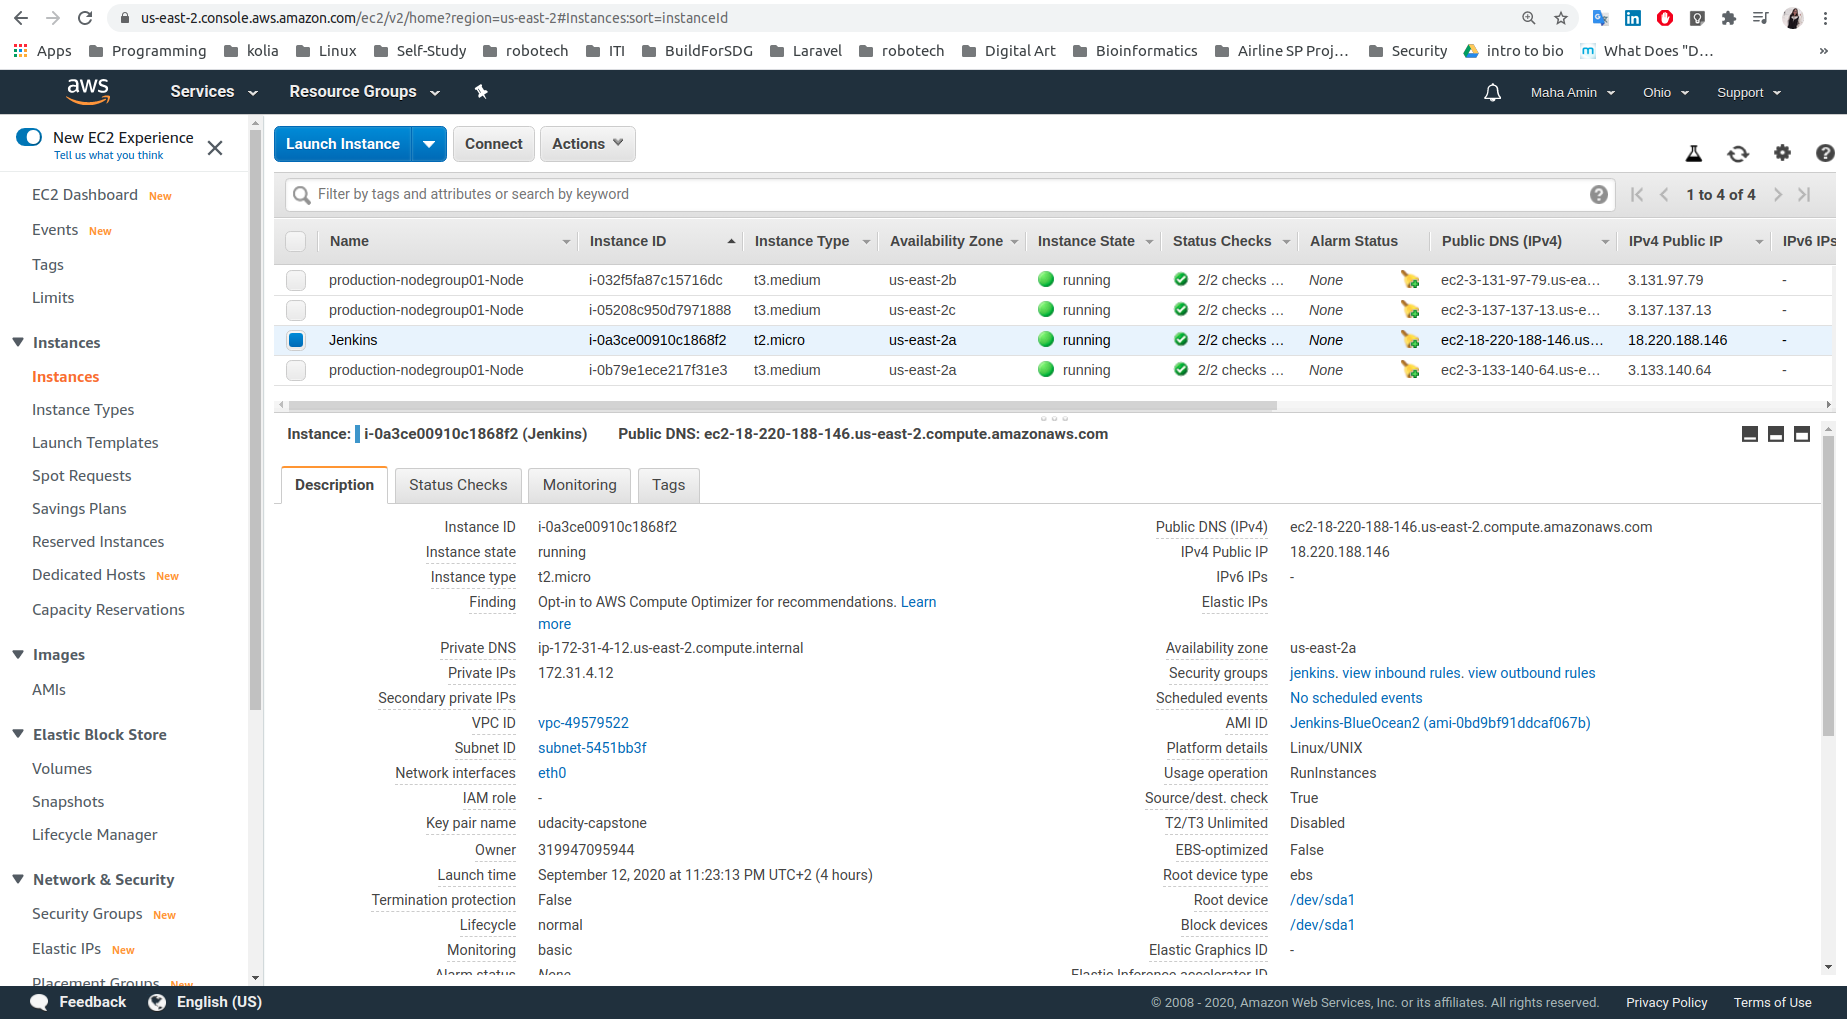Open the subnet-5451bb3f link
This screenshot has height=1019, width=1847.
click(x=592, y=748)
